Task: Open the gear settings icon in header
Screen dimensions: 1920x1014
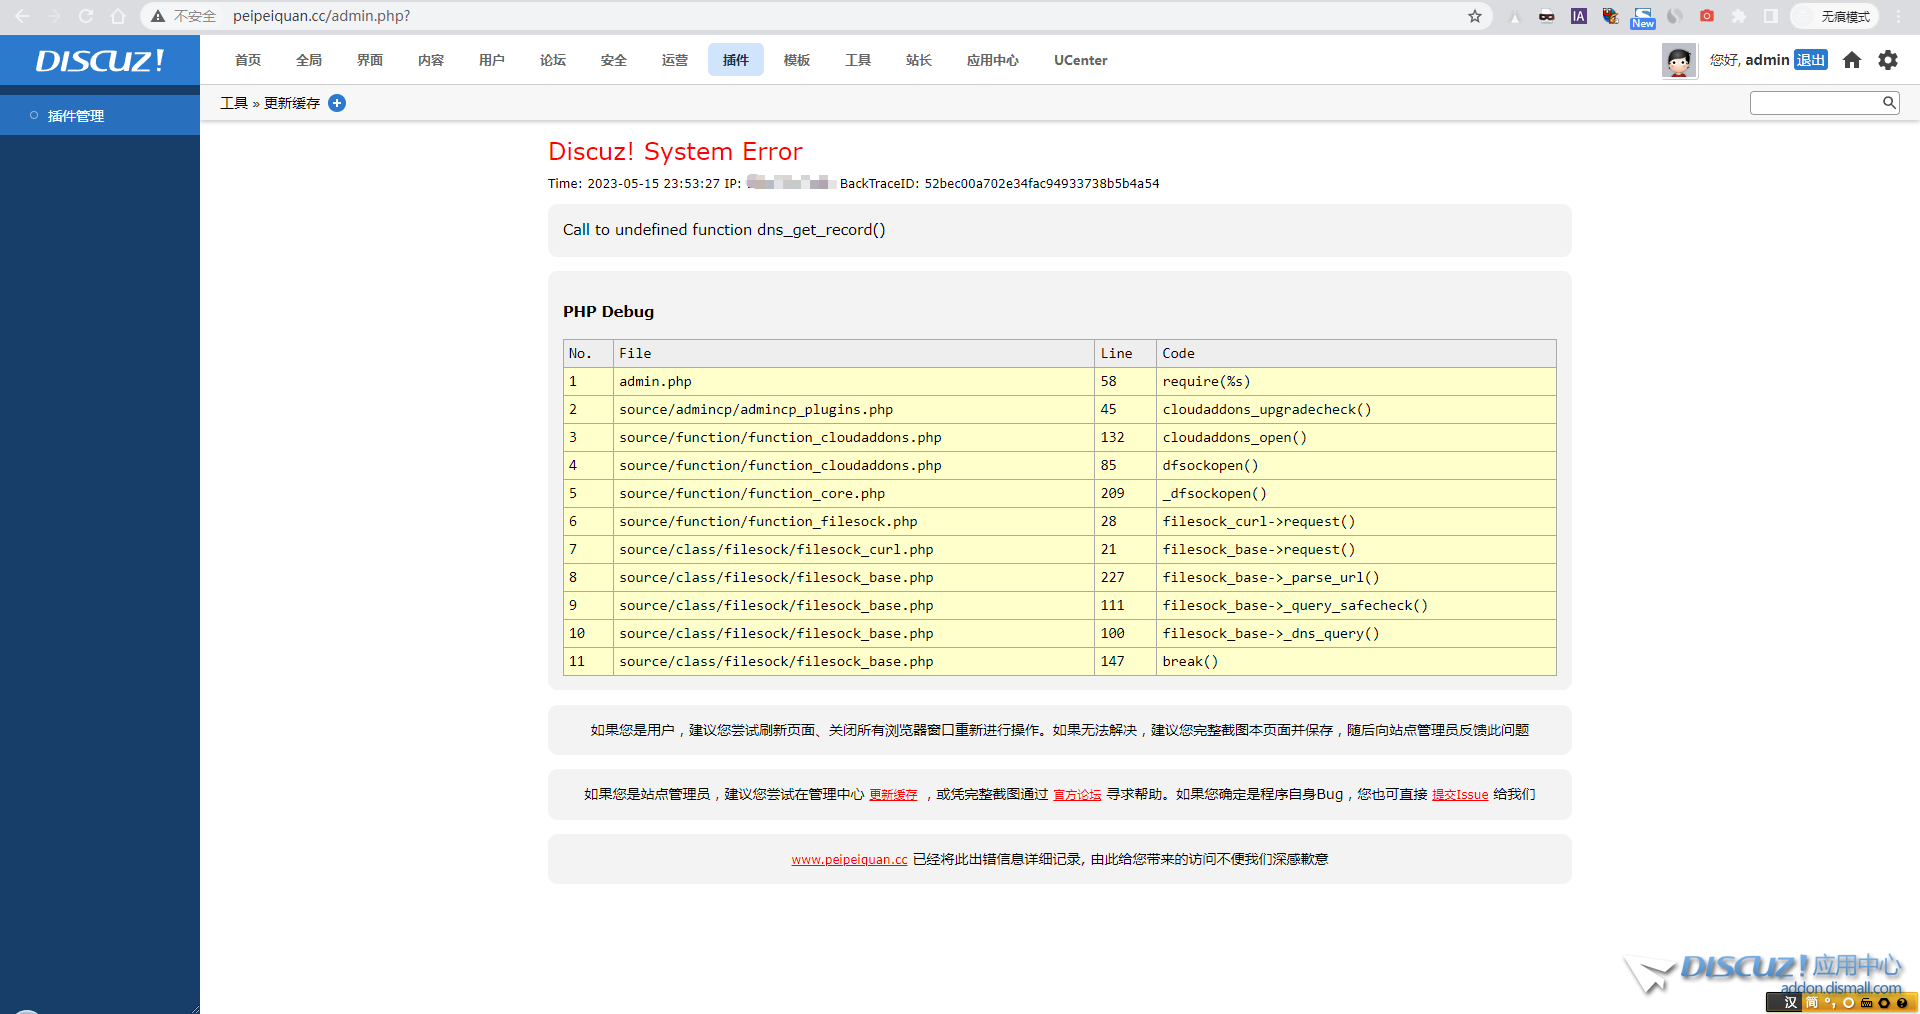Action: tap(1888, 60)
